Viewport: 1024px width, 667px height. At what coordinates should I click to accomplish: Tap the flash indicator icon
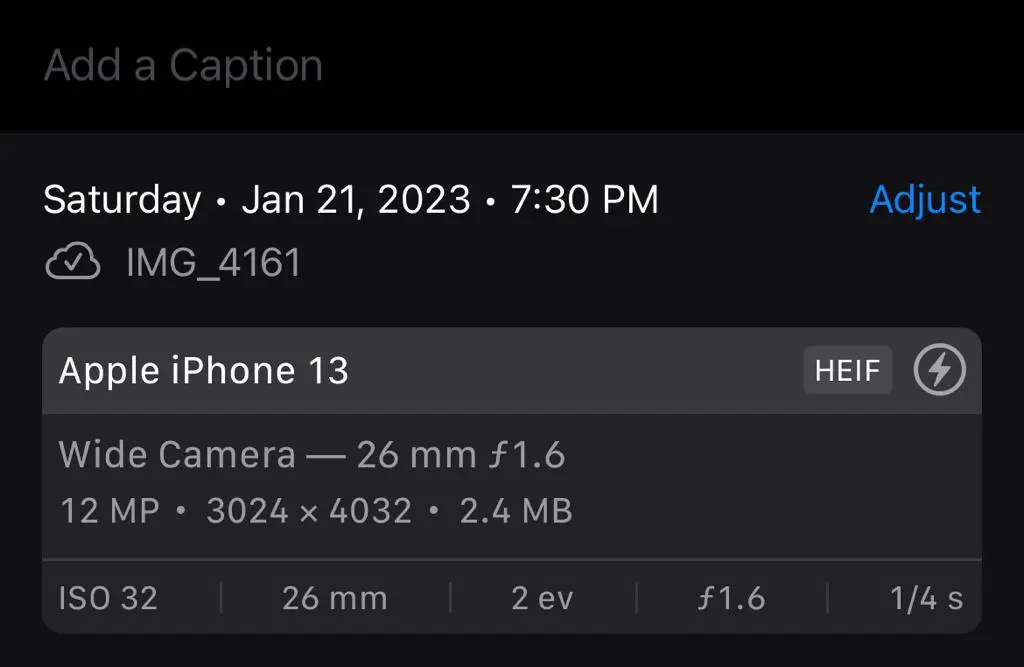940,371
